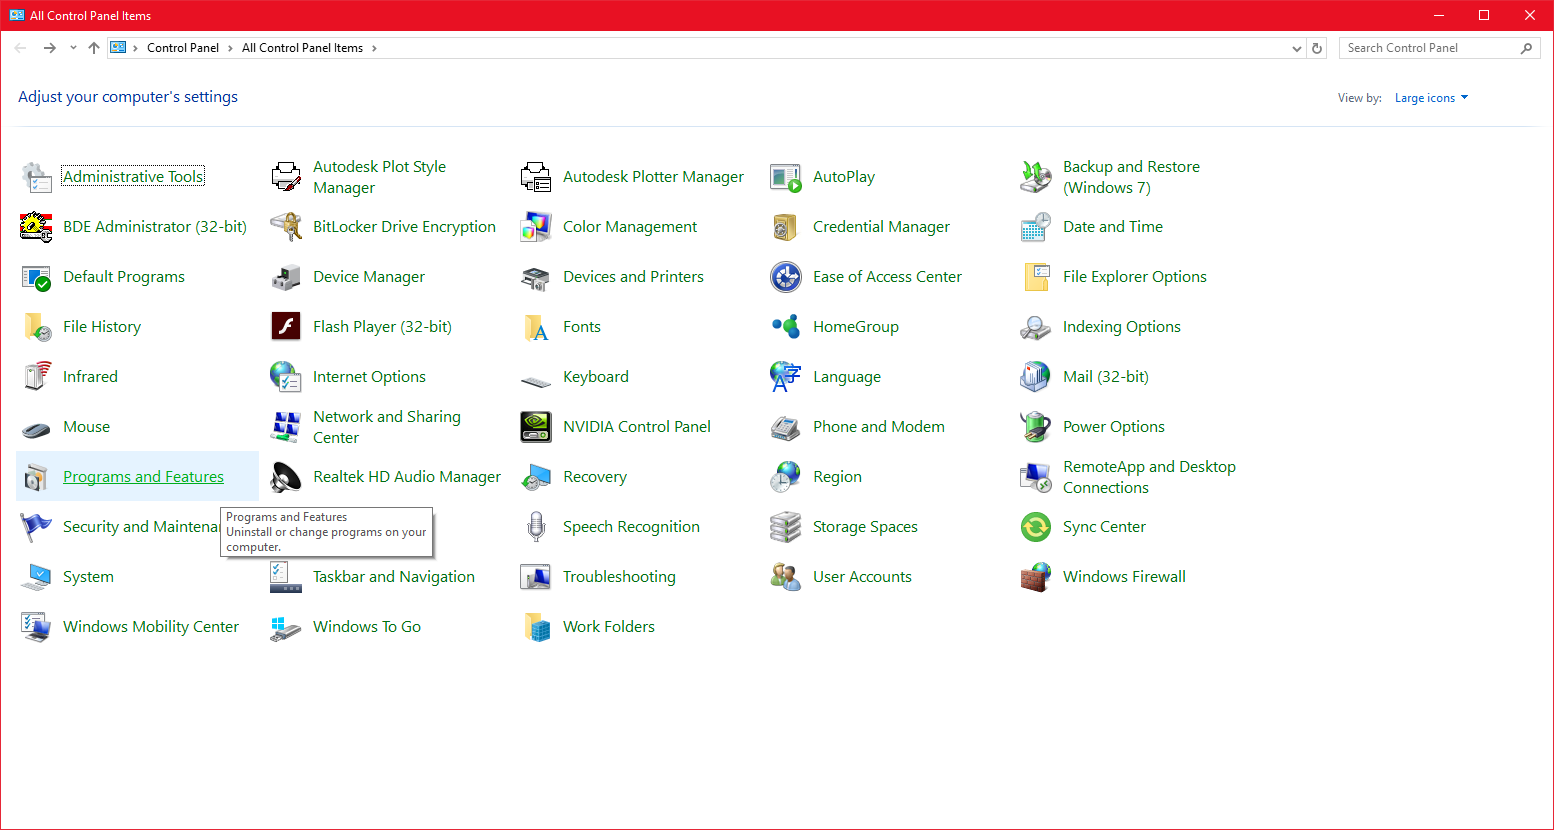This screenshot has height=830, width=1554.
Task: Click the Flash Player (32-bit) icon
Action: tap(286, 327)
